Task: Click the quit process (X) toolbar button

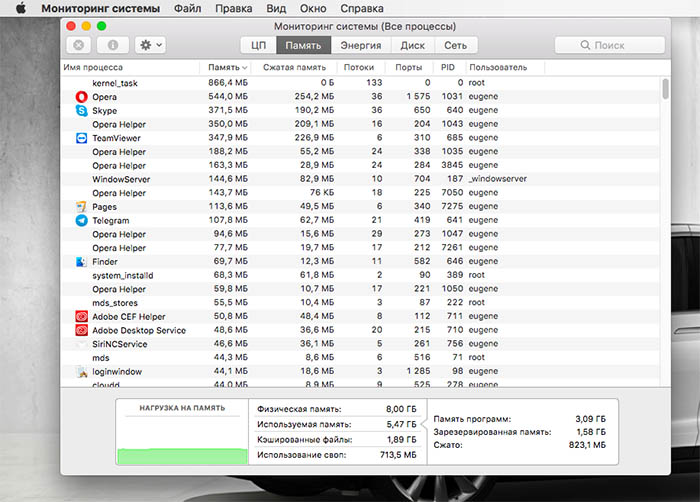Action: tap(79, 45)
